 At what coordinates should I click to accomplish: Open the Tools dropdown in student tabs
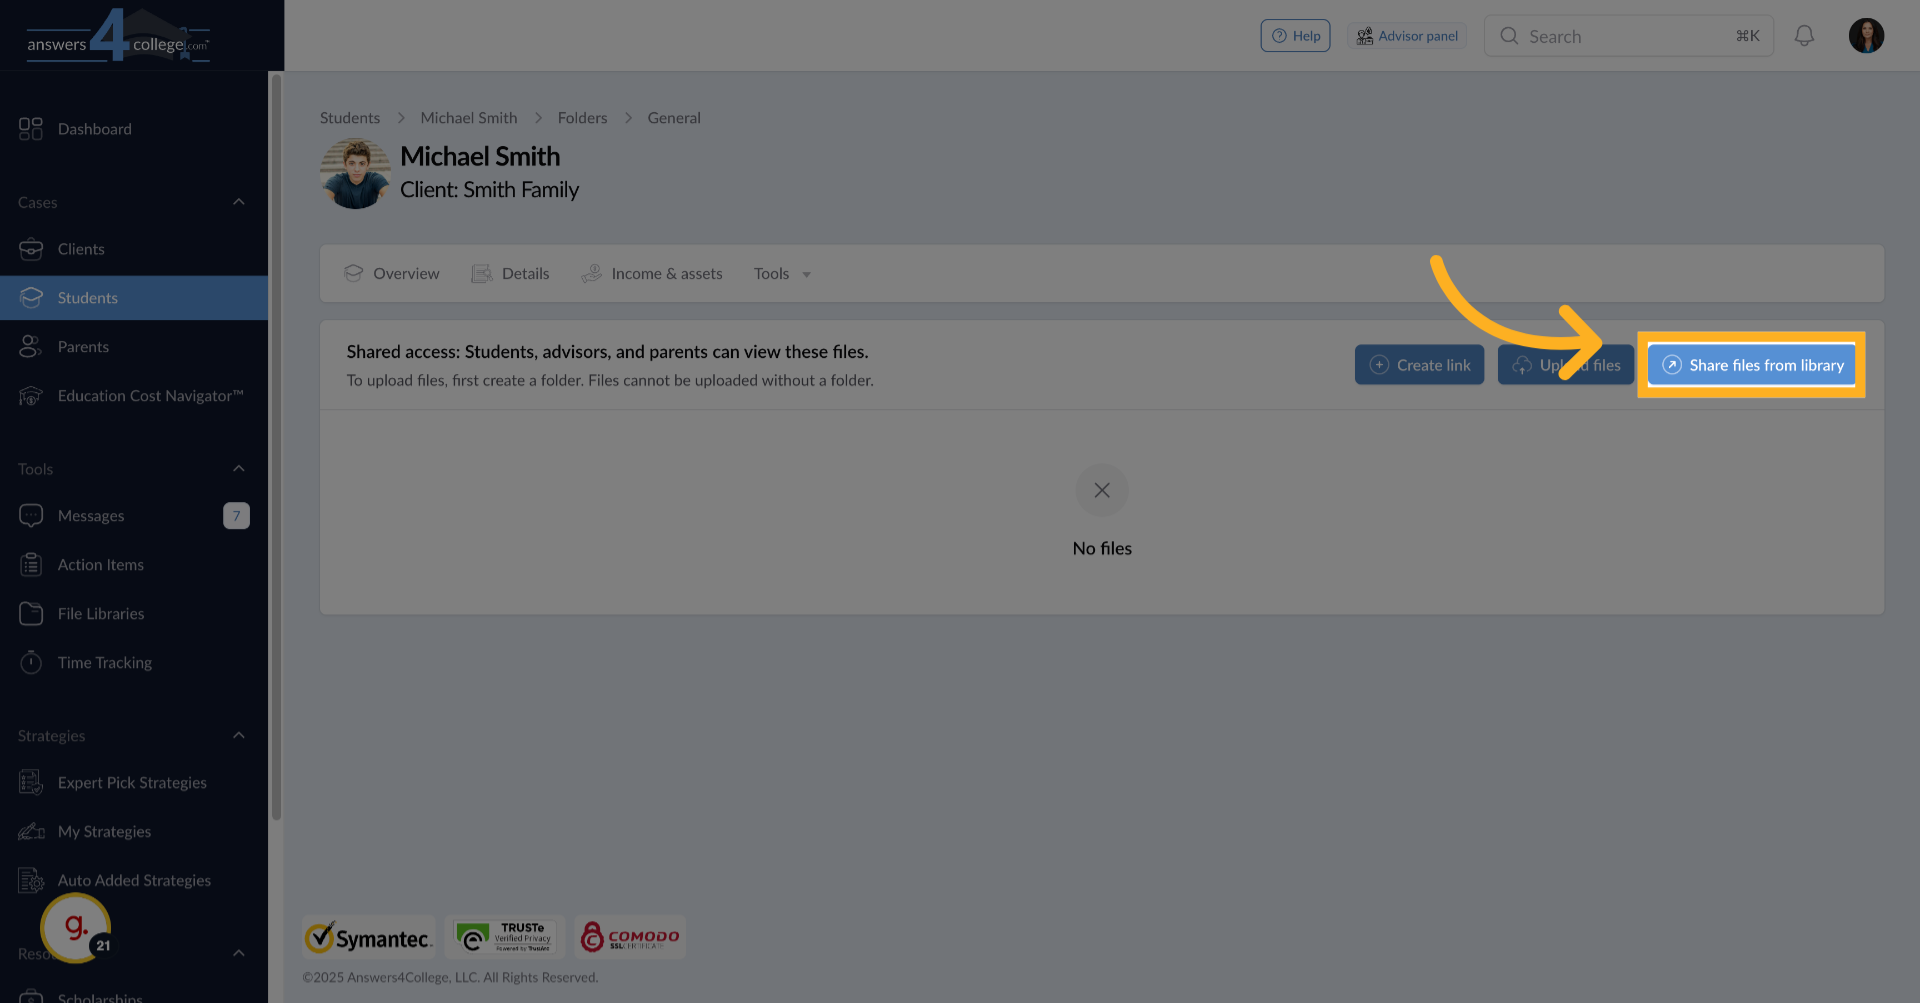(782, 274)
